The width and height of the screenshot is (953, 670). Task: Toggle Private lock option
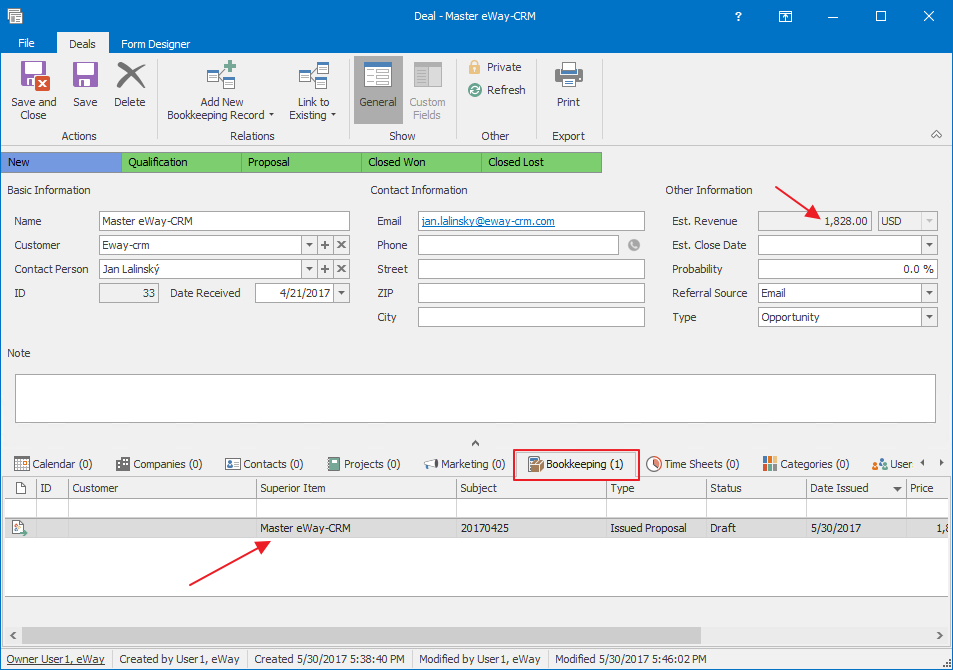(495, 67)
